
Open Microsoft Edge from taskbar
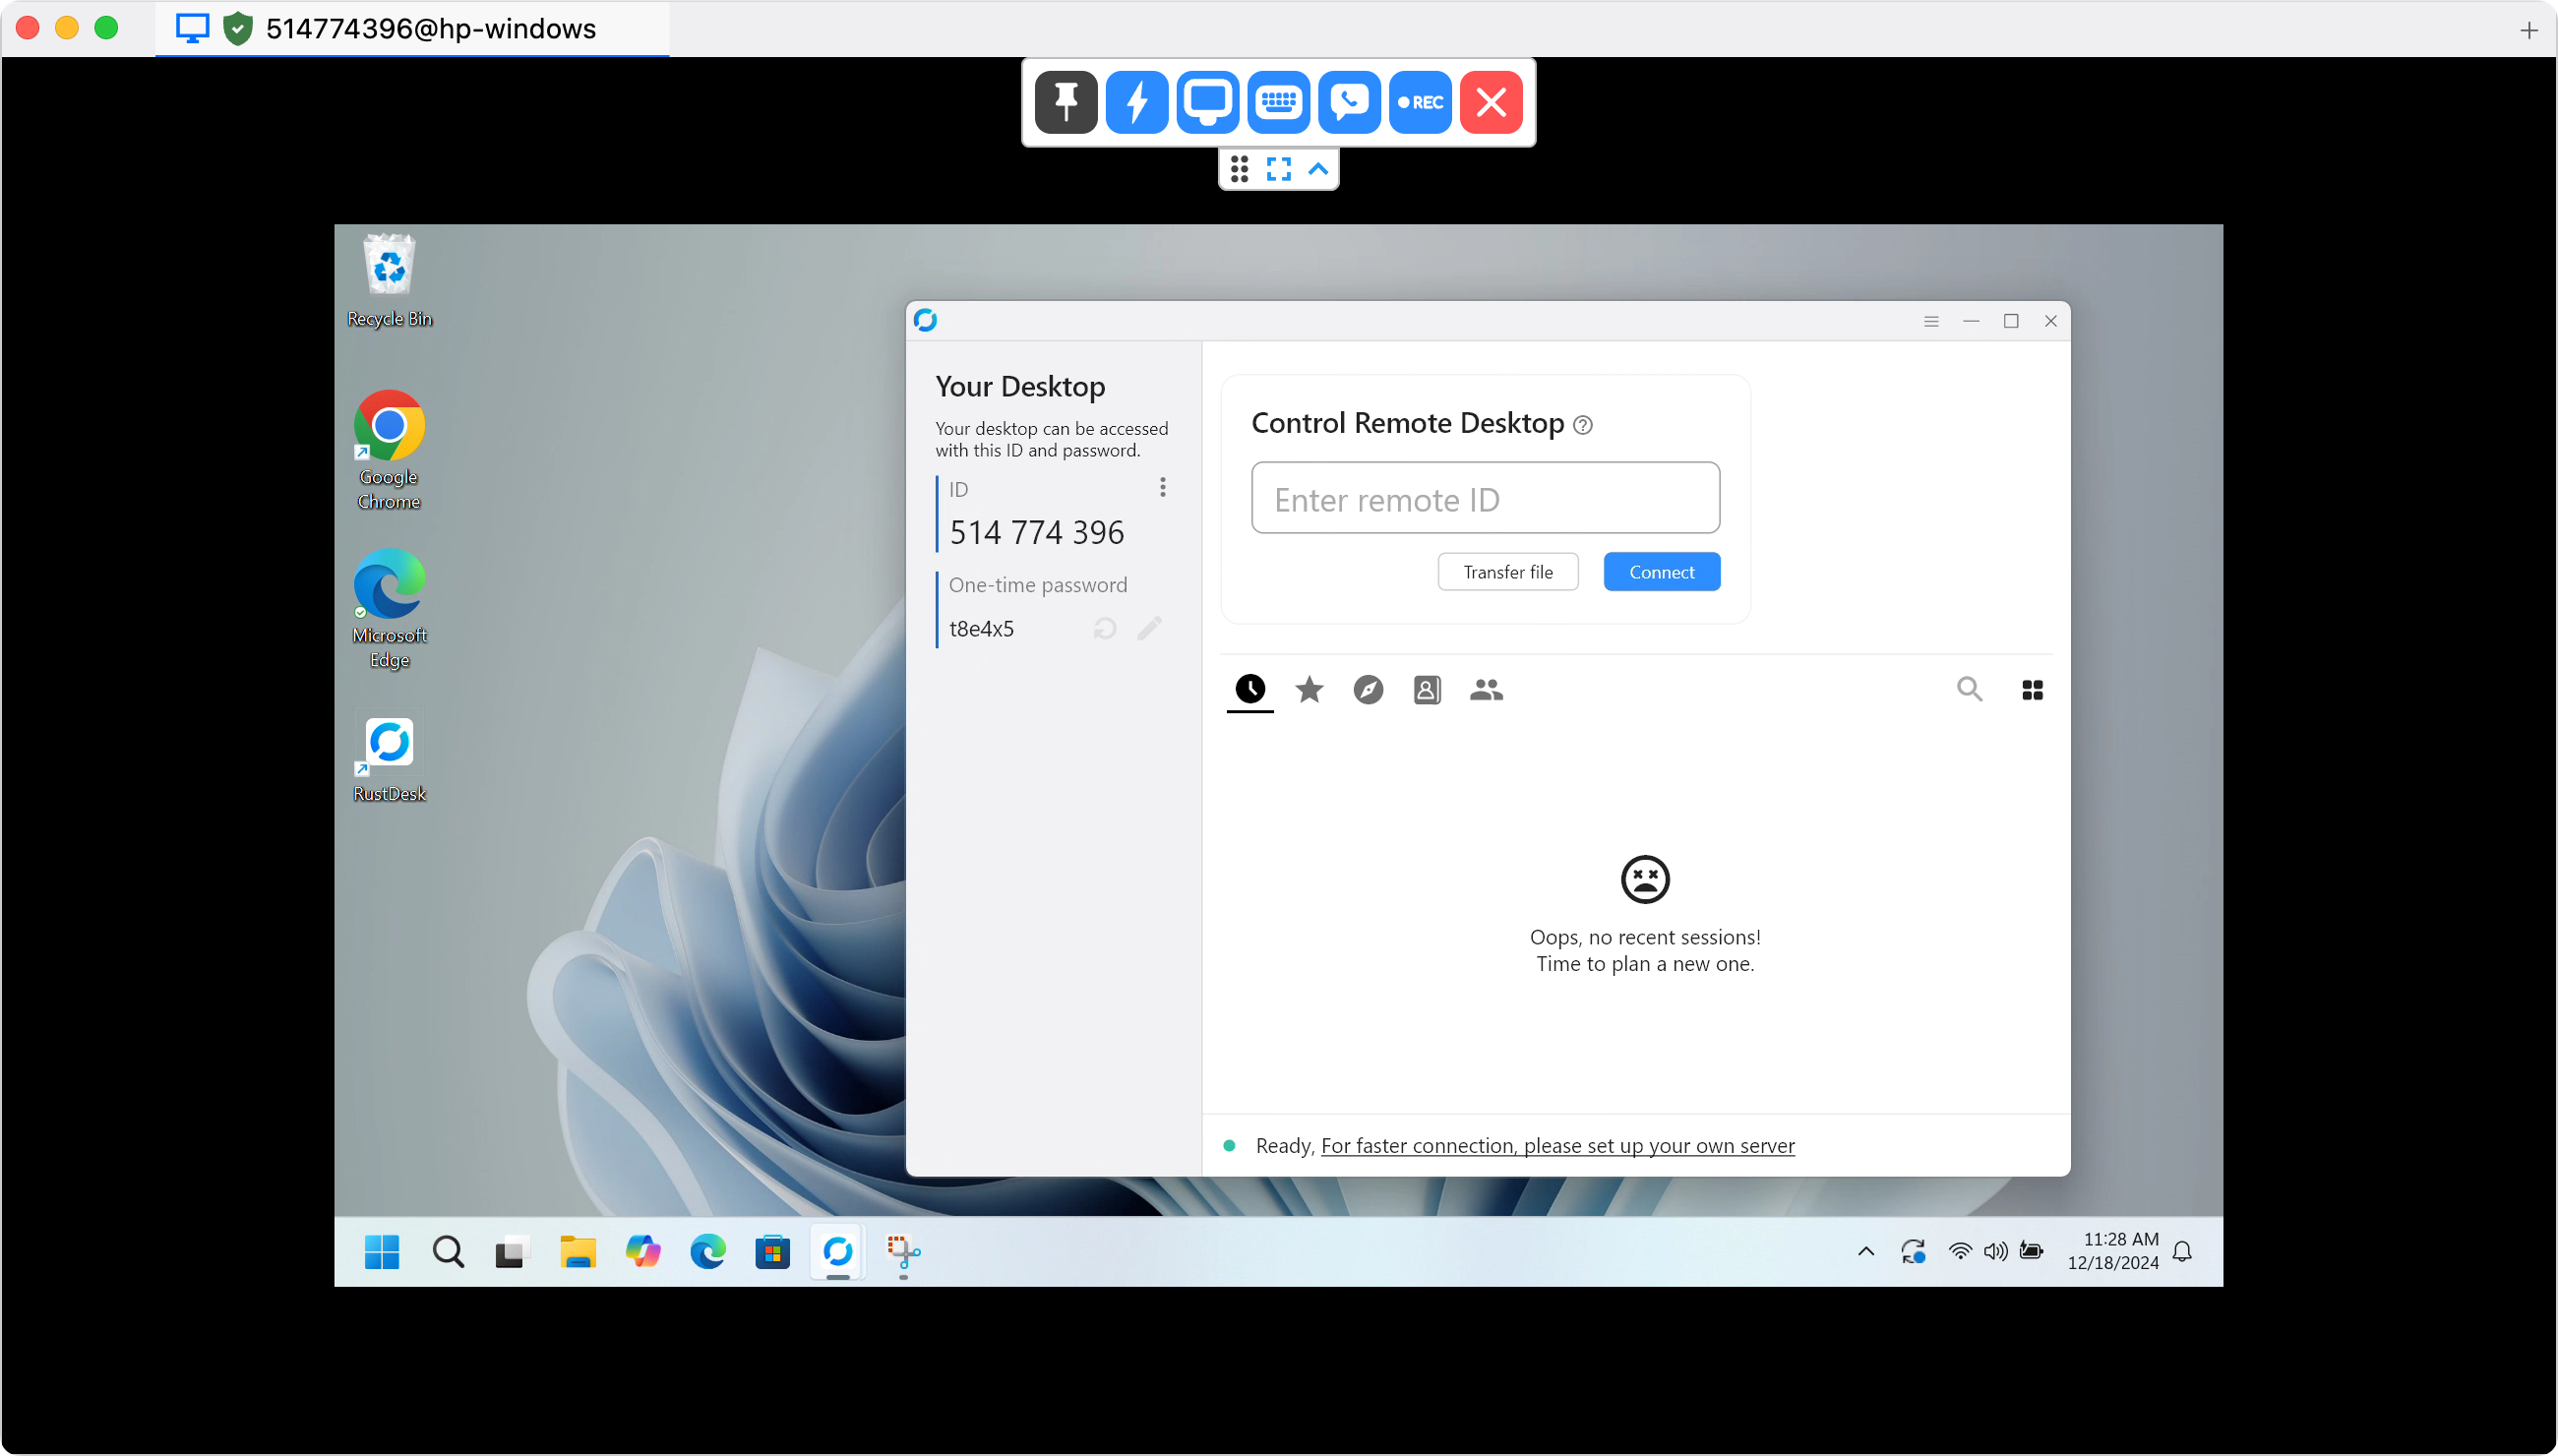(x=707, y=1252)
